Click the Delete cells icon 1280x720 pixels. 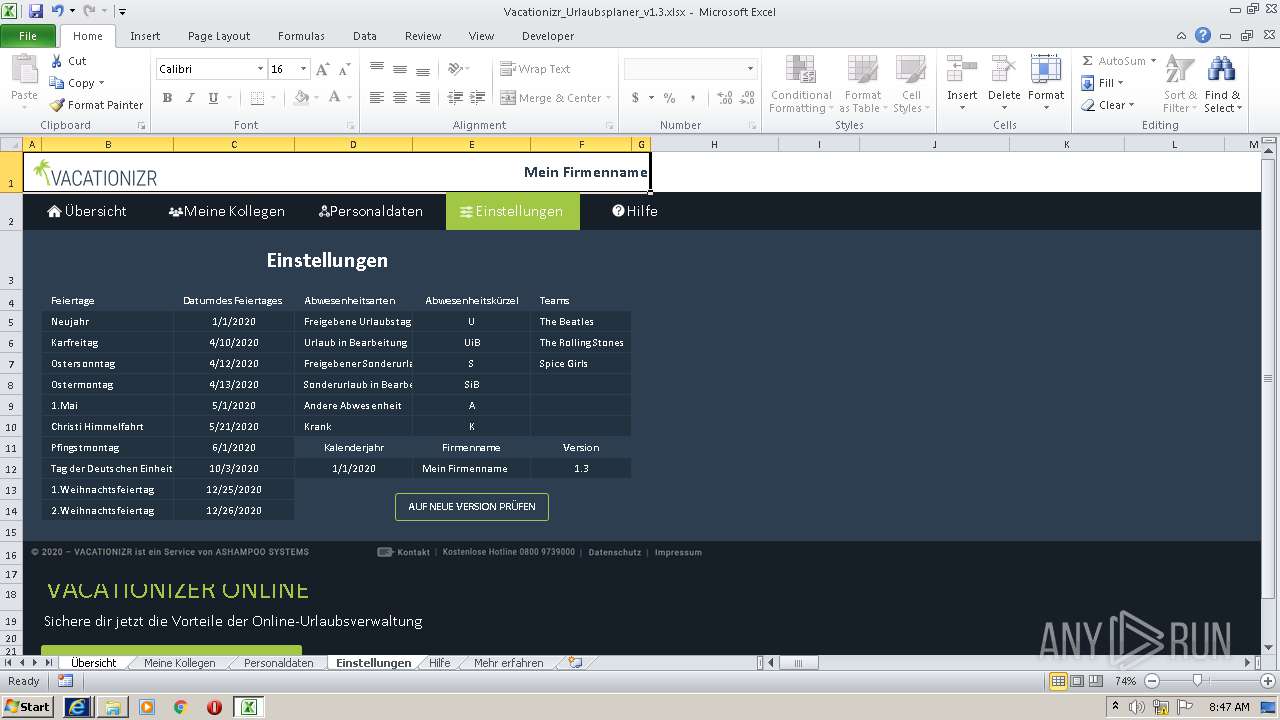(x=1004, y=70)
